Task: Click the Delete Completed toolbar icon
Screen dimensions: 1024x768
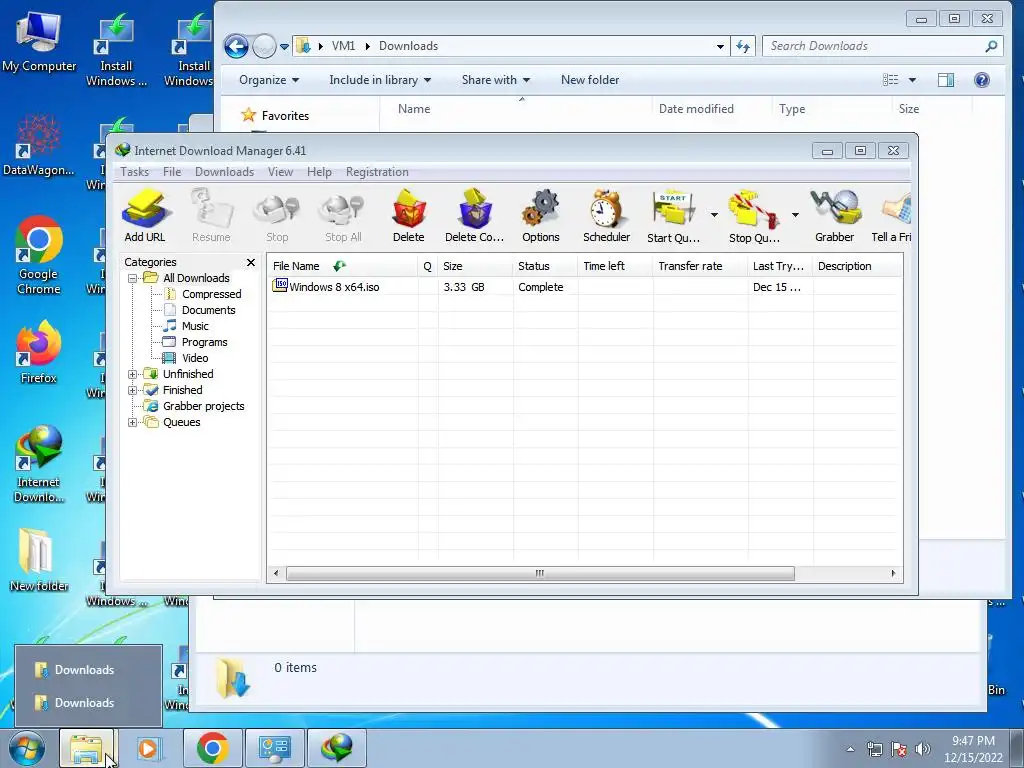Action: (475, 216)
